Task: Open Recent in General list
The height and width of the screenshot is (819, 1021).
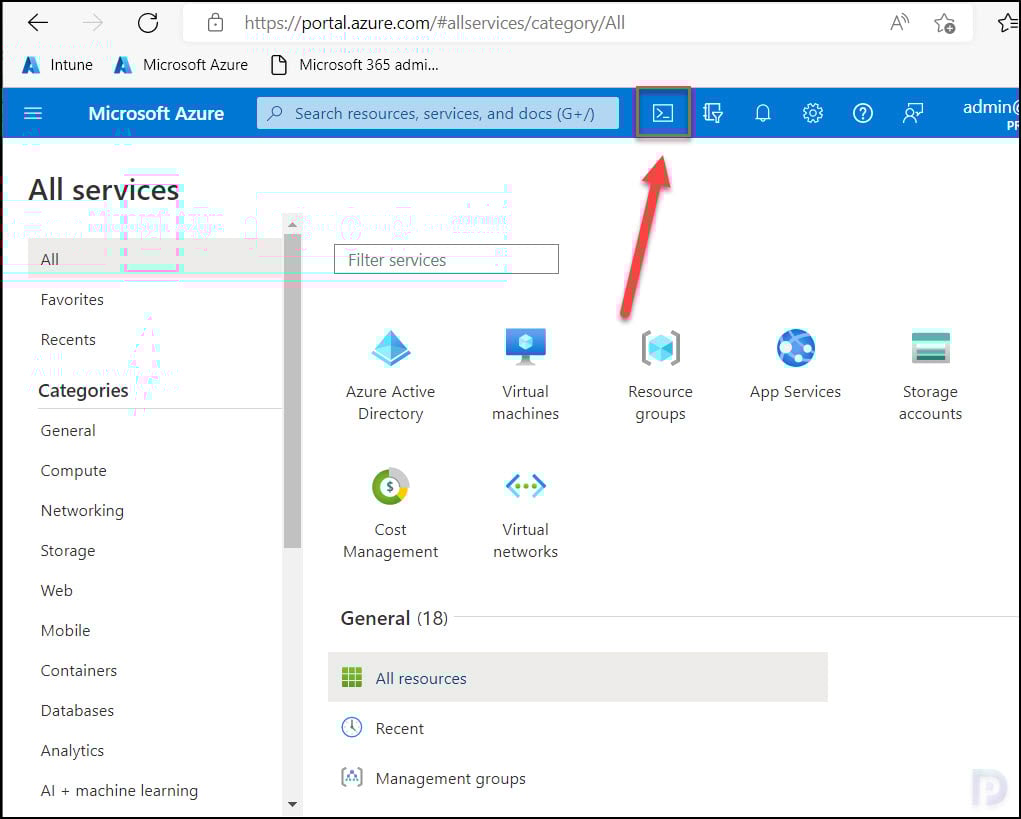Action: click(384, 728)
